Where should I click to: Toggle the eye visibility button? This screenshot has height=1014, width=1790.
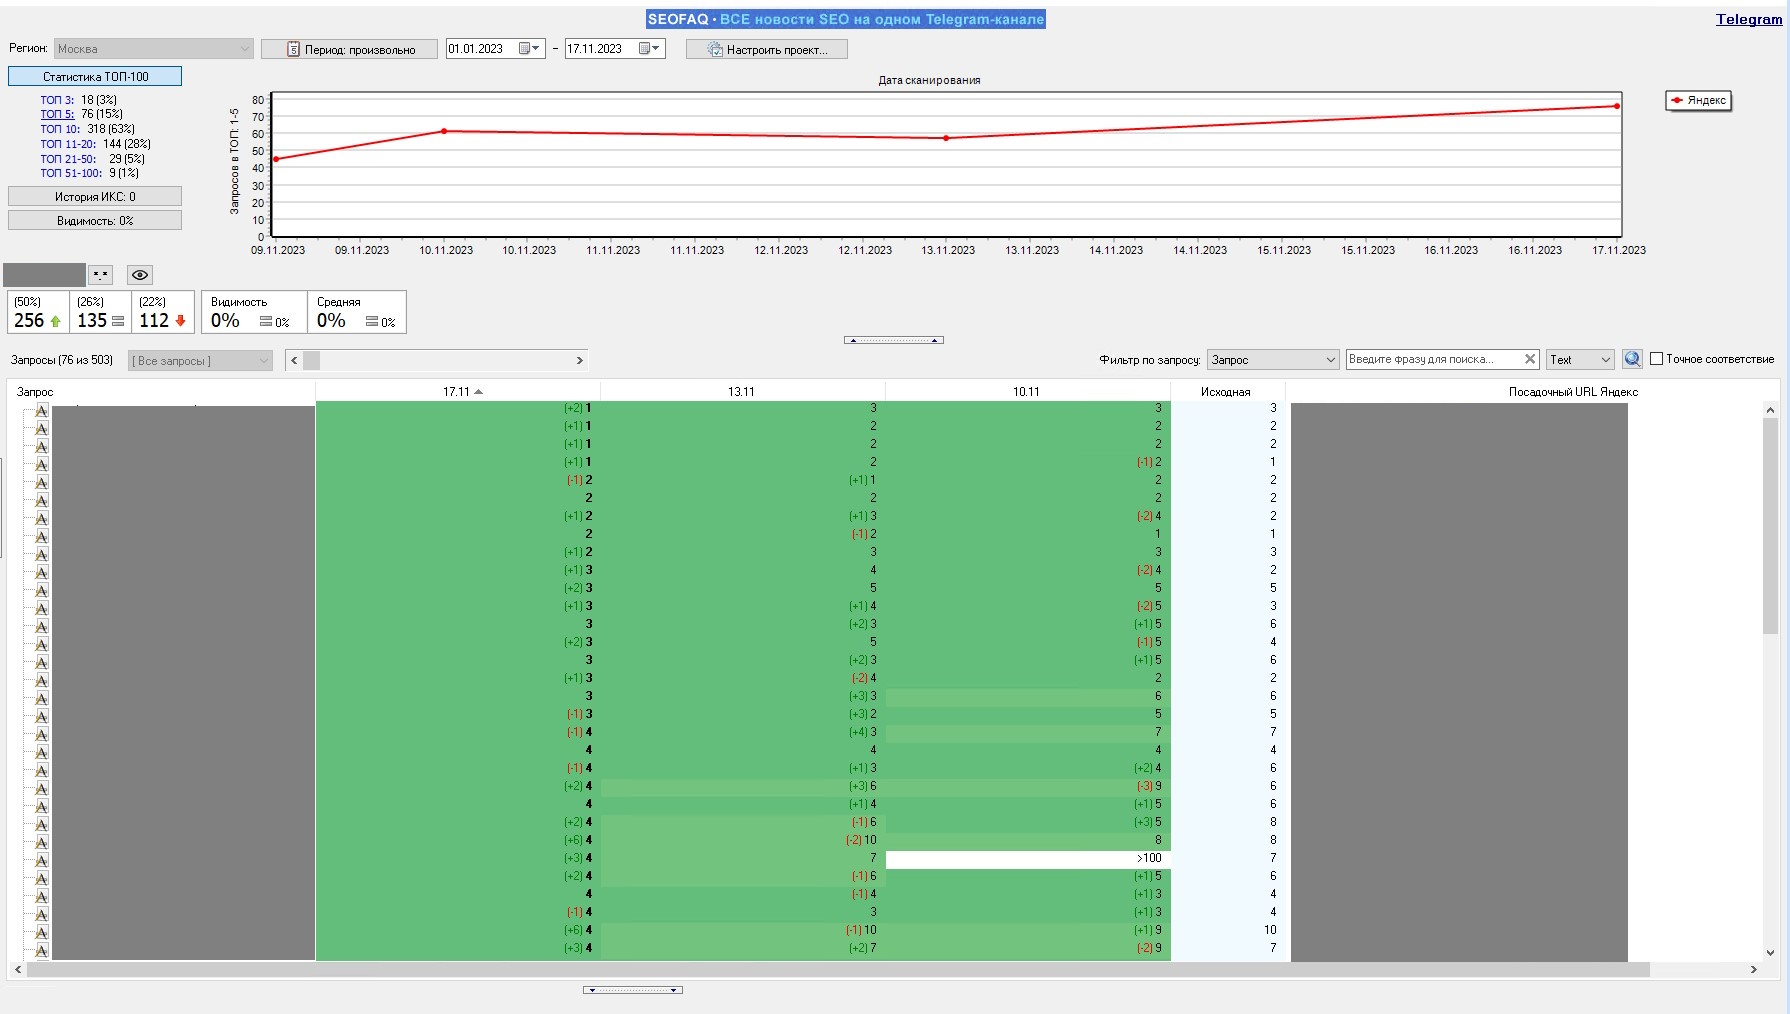coord(140,275)
